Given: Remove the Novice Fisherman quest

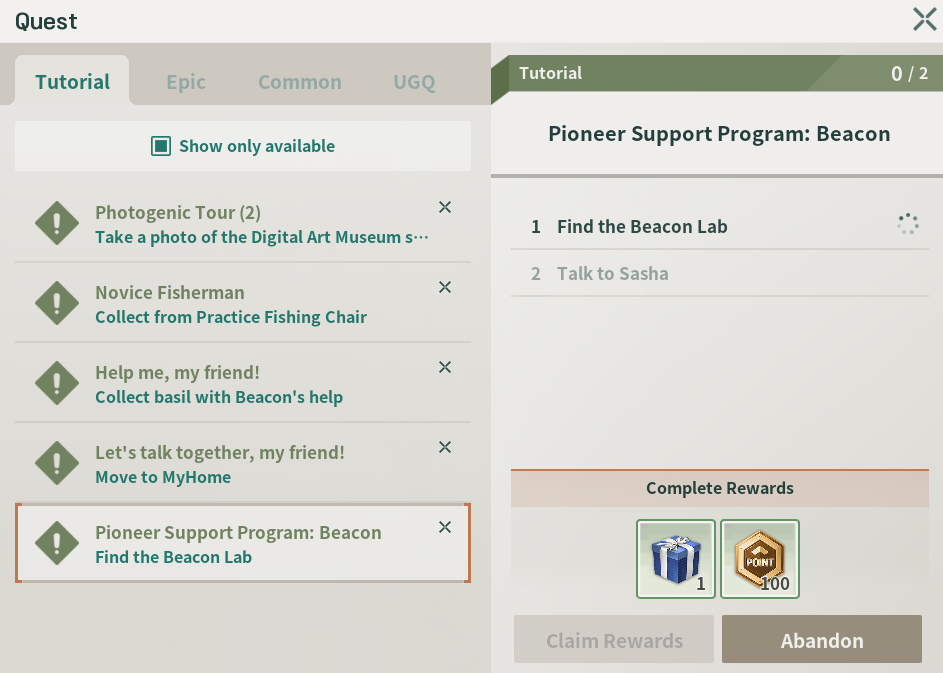Looking at the screenshot, I should tap(445, 287).
